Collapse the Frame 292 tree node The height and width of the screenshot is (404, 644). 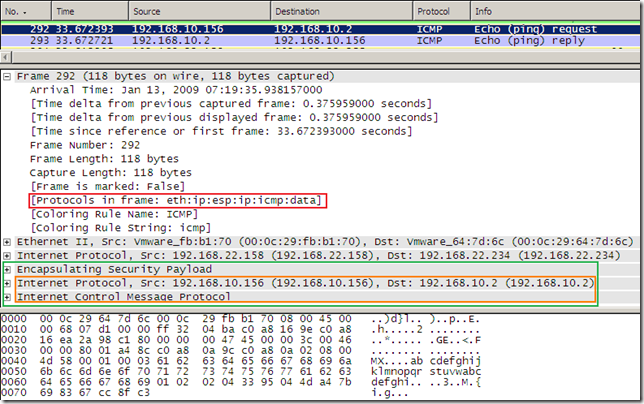9,76
